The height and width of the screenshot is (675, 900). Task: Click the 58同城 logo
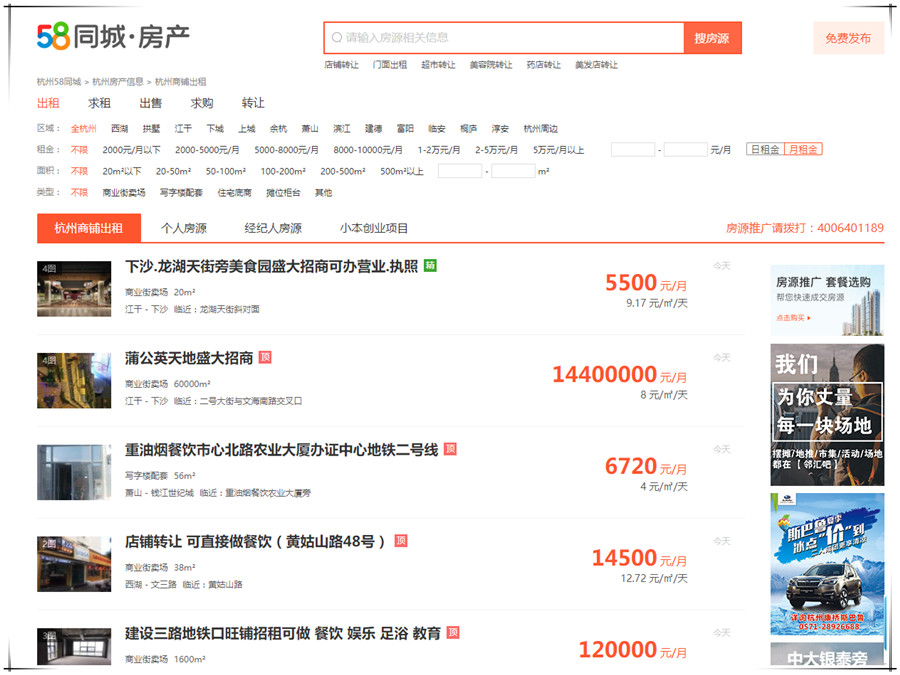[x=113, y=37]
